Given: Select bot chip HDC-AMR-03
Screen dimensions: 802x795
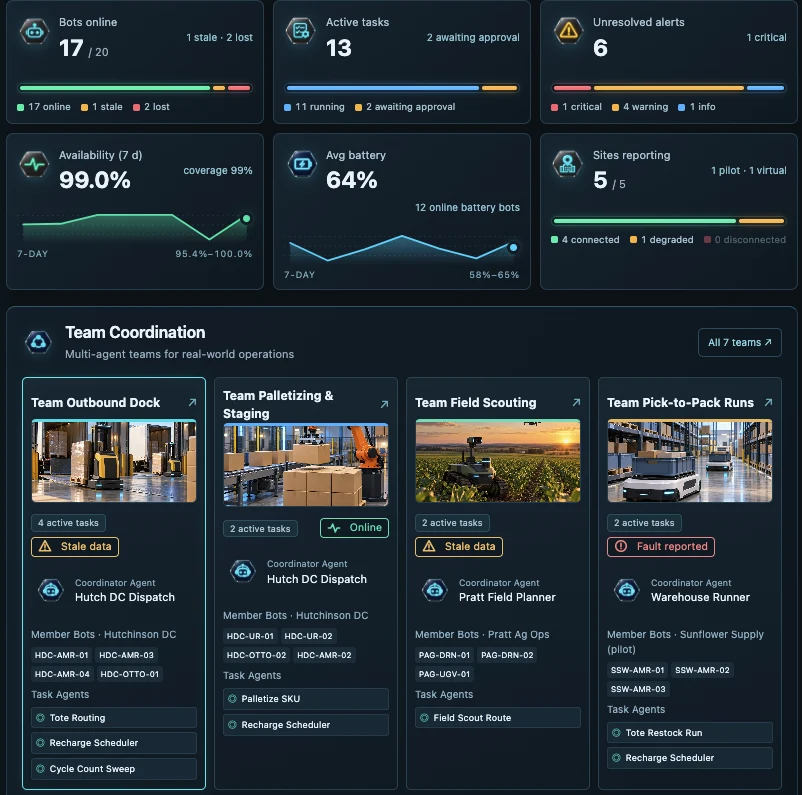Looking at the screenshot, I should point(126,655).
